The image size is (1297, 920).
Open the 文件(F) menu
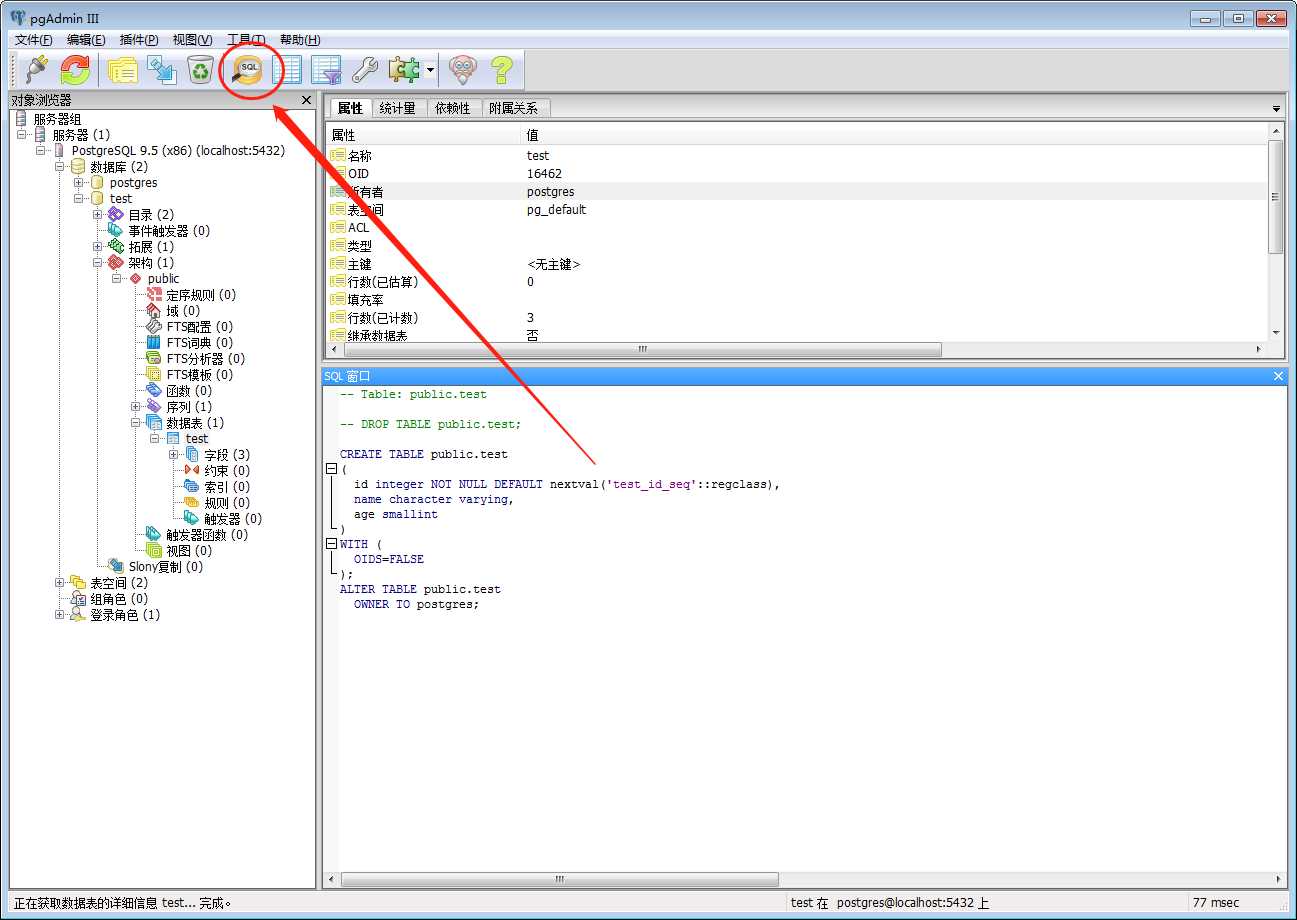coord(33,40)
